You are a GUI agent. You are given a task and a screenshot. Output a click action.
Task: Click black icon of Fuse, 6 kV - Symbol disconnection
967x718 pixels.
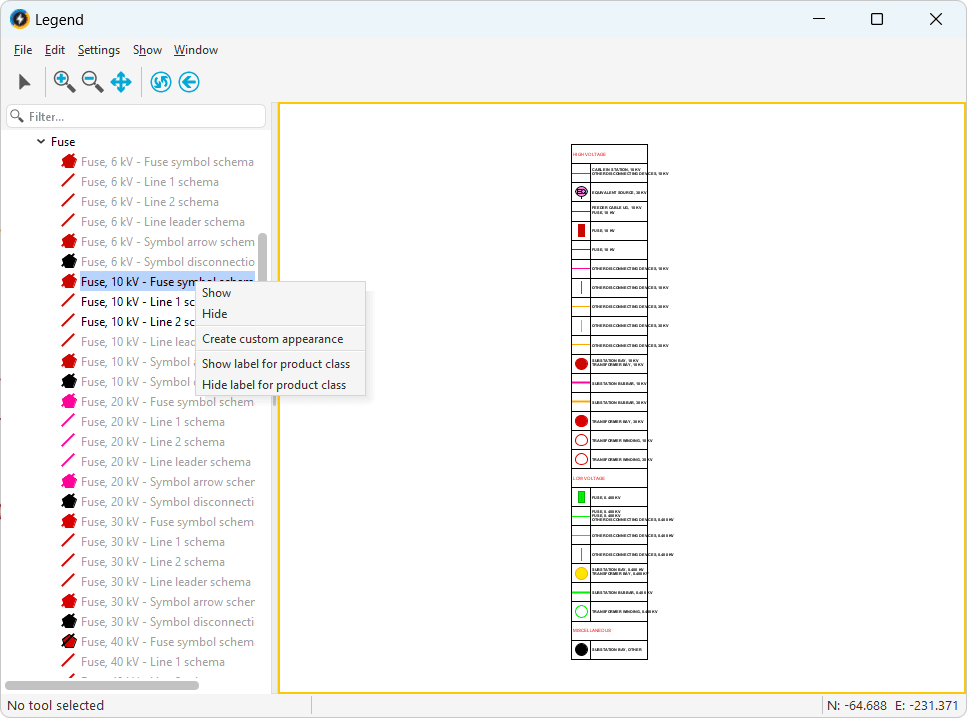point(69,262)
